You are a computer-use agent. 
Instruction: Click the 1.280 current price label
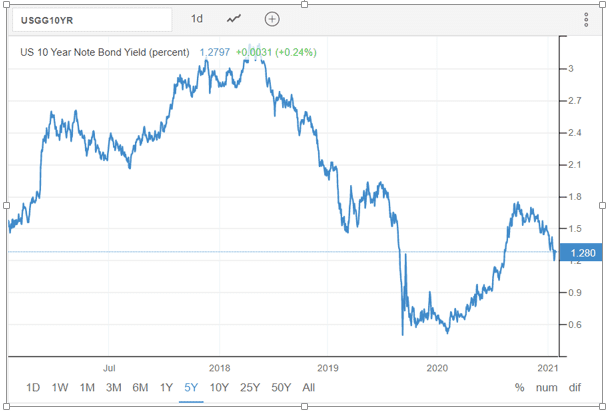580,253
